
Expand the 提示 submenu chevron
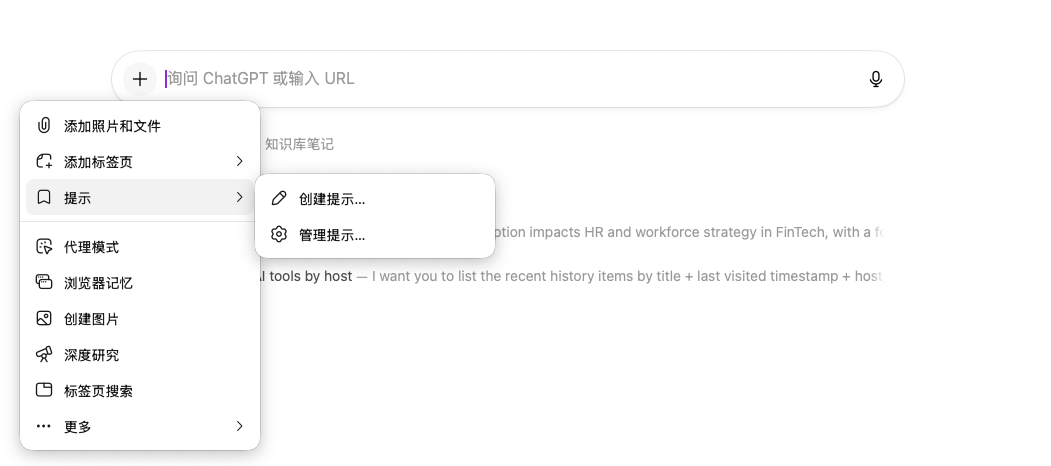[239, 198]
